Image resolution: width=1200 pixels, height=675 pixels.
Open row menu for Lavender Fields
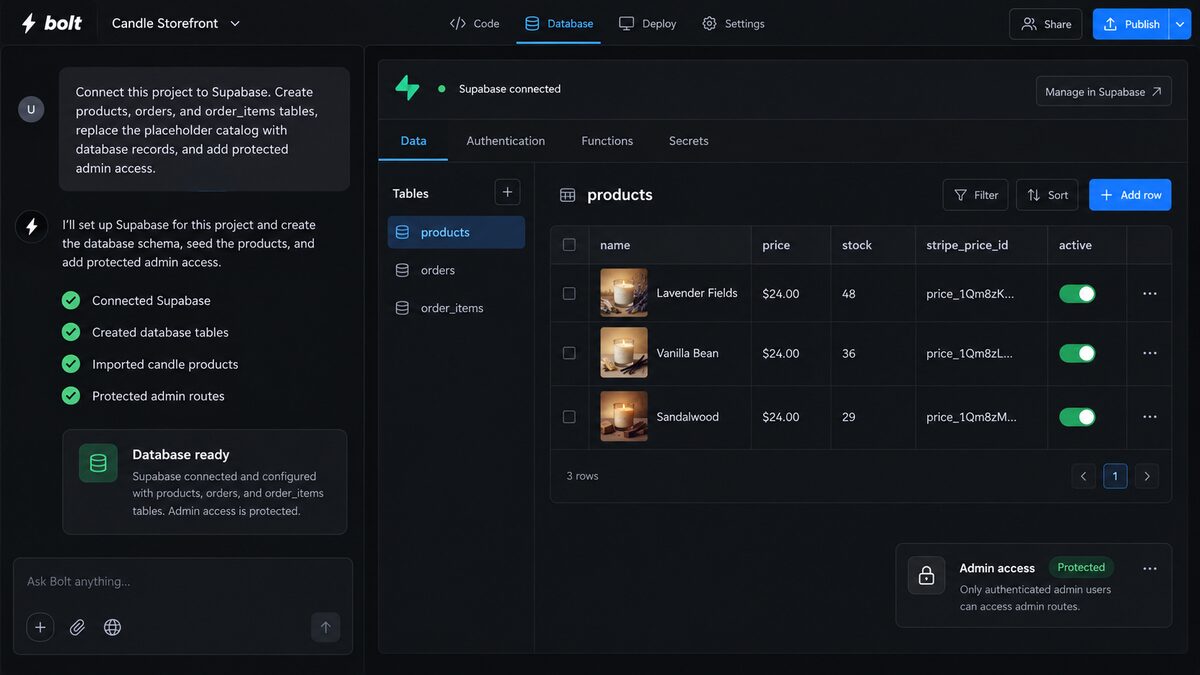point(1149,293)
